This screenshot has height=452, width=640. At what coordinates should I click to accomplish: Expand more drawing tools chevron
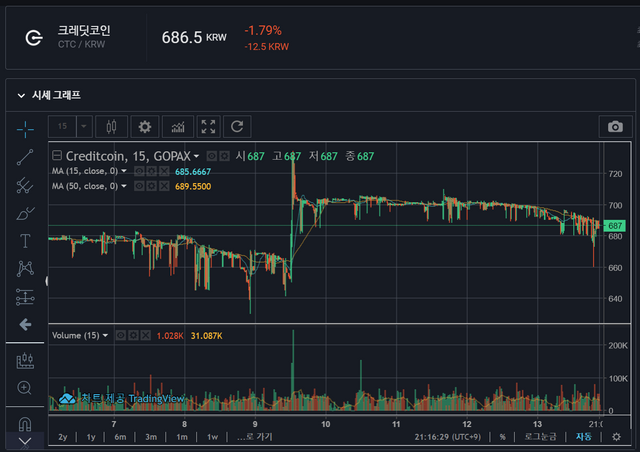(25, 442)
